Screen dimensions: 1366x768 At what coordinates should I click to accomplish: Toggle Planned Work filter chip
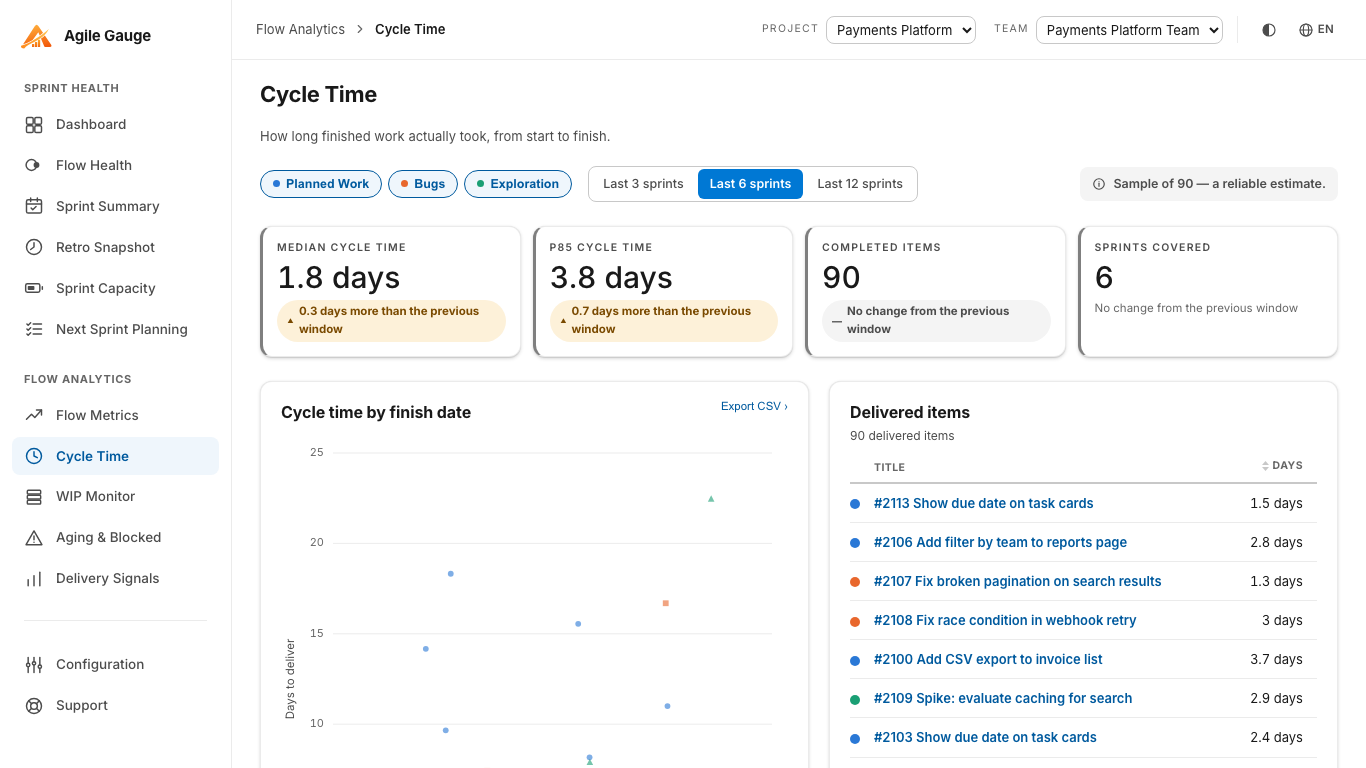[321, 184]
